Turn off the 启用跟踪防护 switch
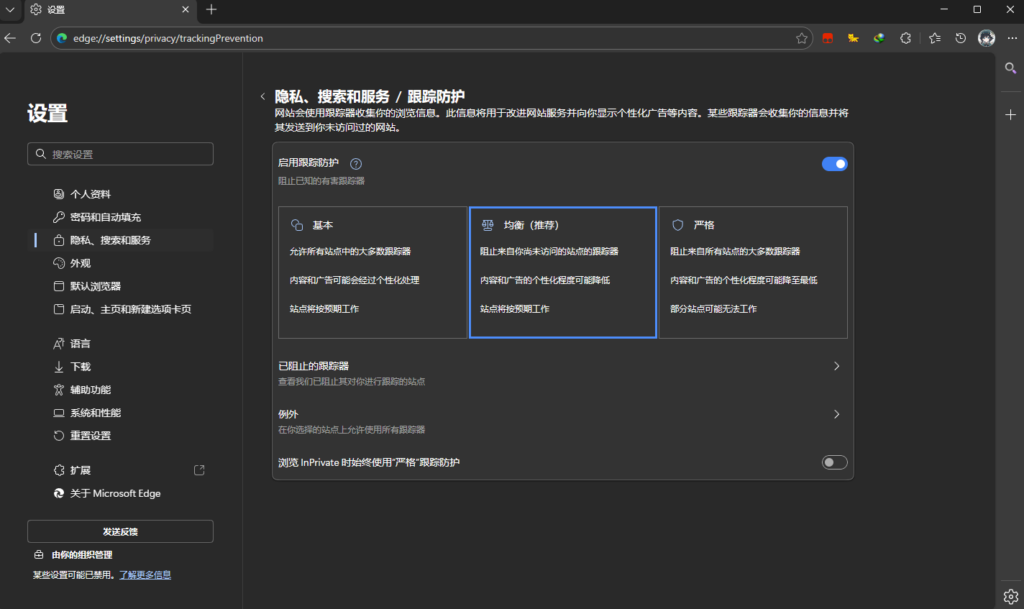The width and height of the screenshot is (1024, 609). coord(834,164)
